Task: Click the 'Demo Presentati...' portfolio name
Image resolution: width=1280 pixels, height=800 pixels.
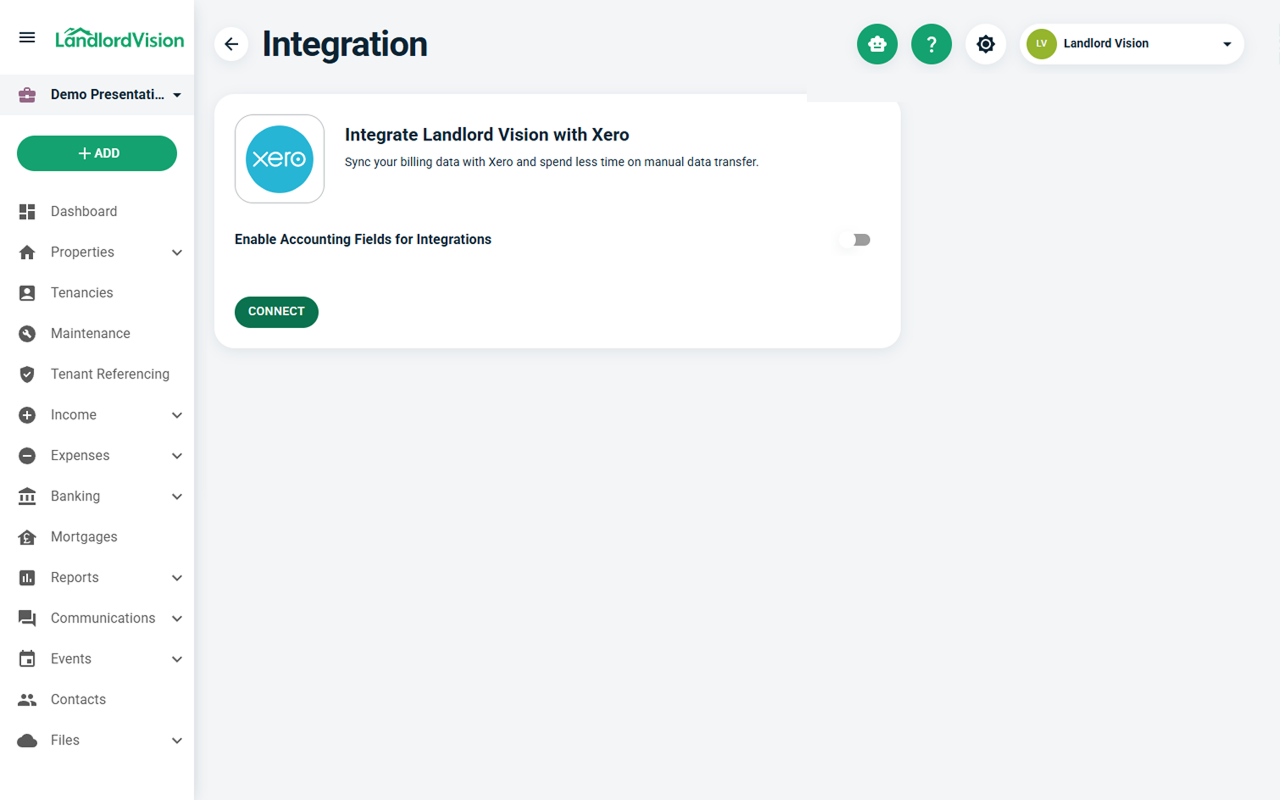Action: tap(108, 95)
